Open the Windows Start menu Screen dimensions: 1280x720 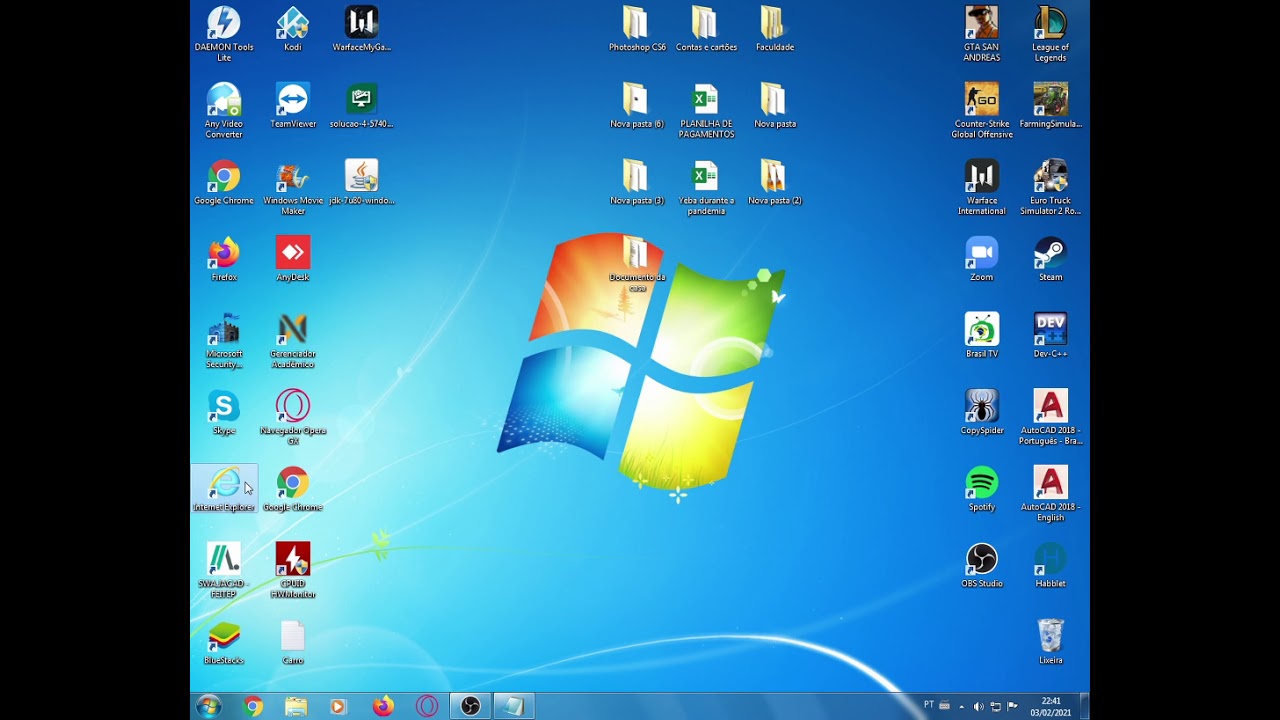point(209,707)
